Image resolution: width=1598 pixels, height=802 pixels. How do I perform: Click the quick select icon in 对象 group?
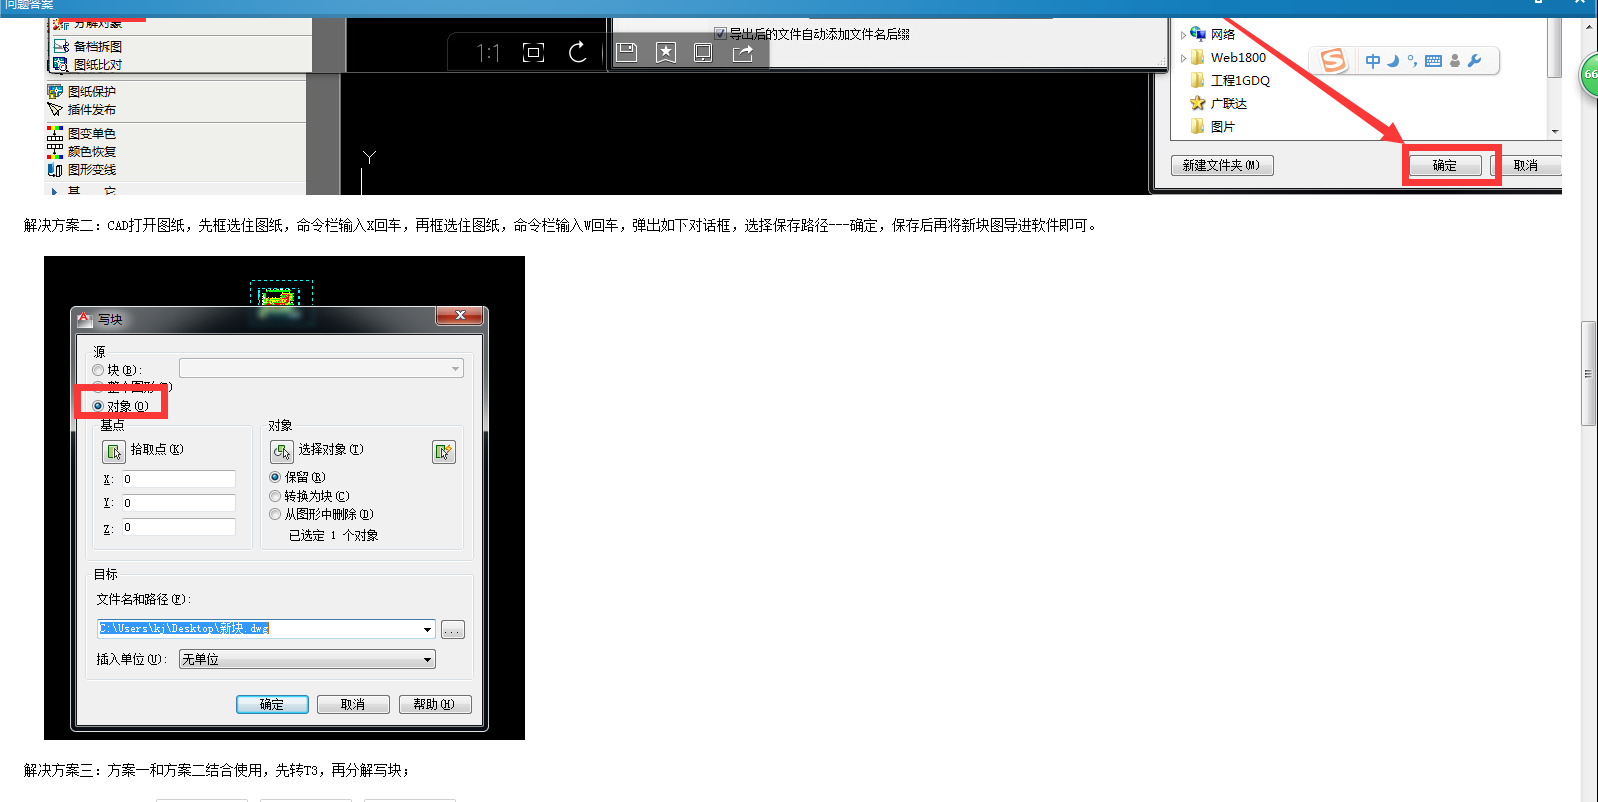pos(443,452)
